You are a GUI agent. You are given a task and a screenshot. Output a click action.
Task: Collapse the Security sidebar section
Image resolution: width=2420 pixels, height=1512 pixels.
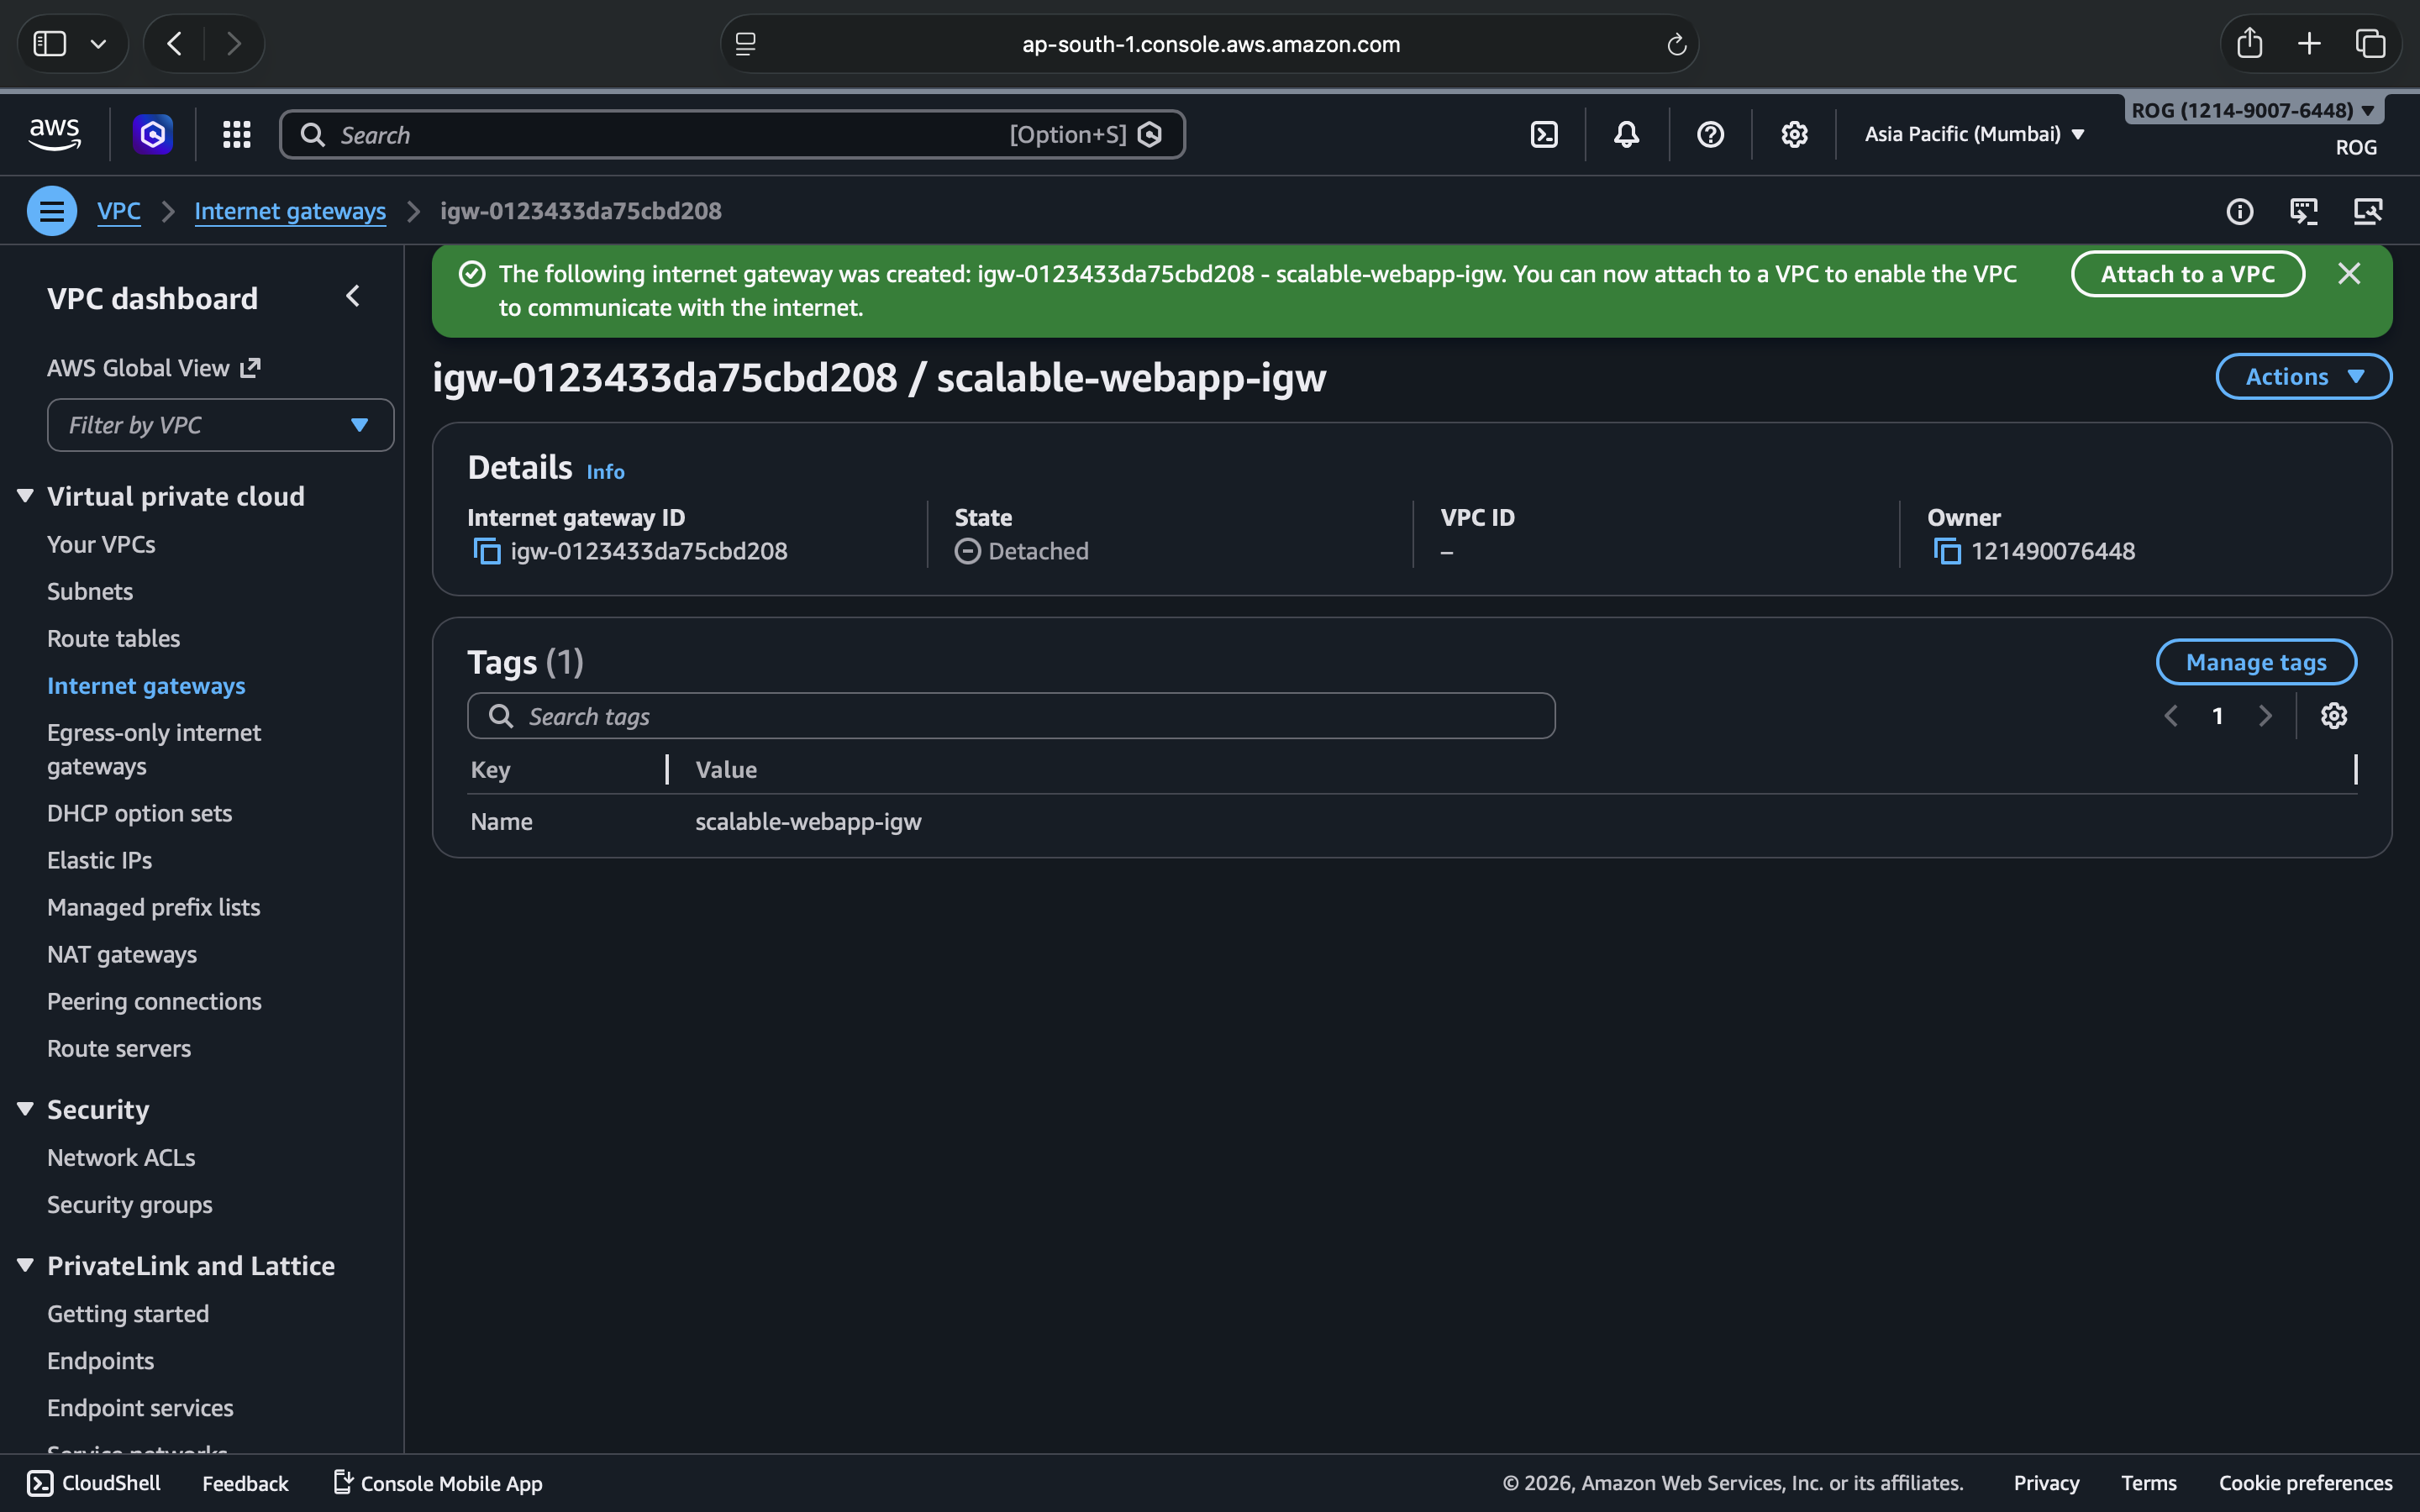click(x=26, y=1109)
